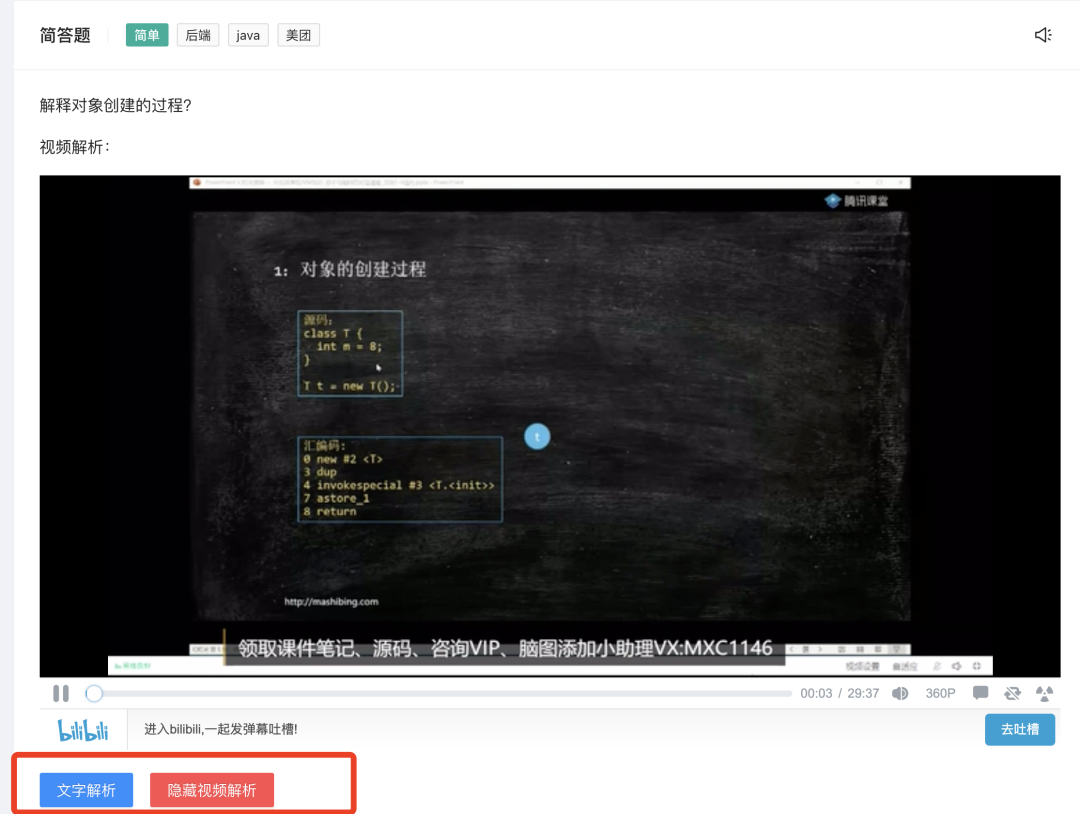Click the danmaku input field text
The width and height of the screenshot is (1080, 814).
click(x=221, y=729)
